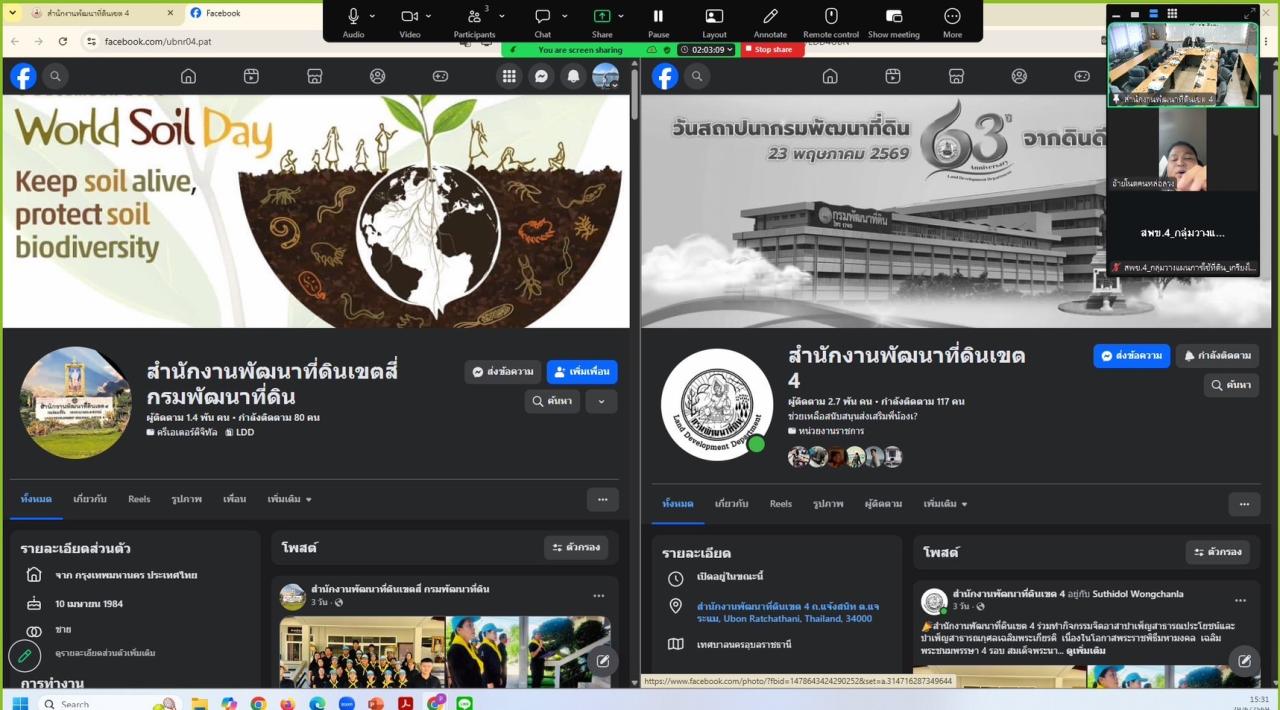Open Windows Start menu

point(20,703)
